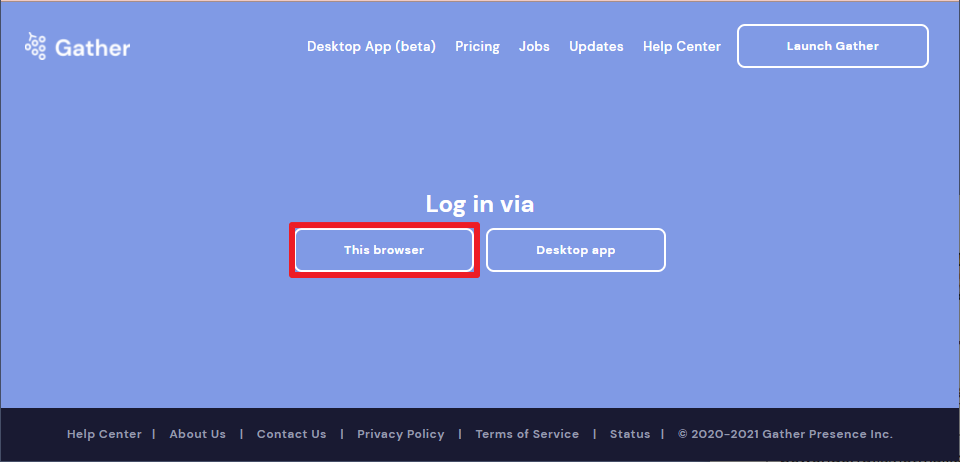
Task: Open the Jobs page
Action: (x=534, y=47)
